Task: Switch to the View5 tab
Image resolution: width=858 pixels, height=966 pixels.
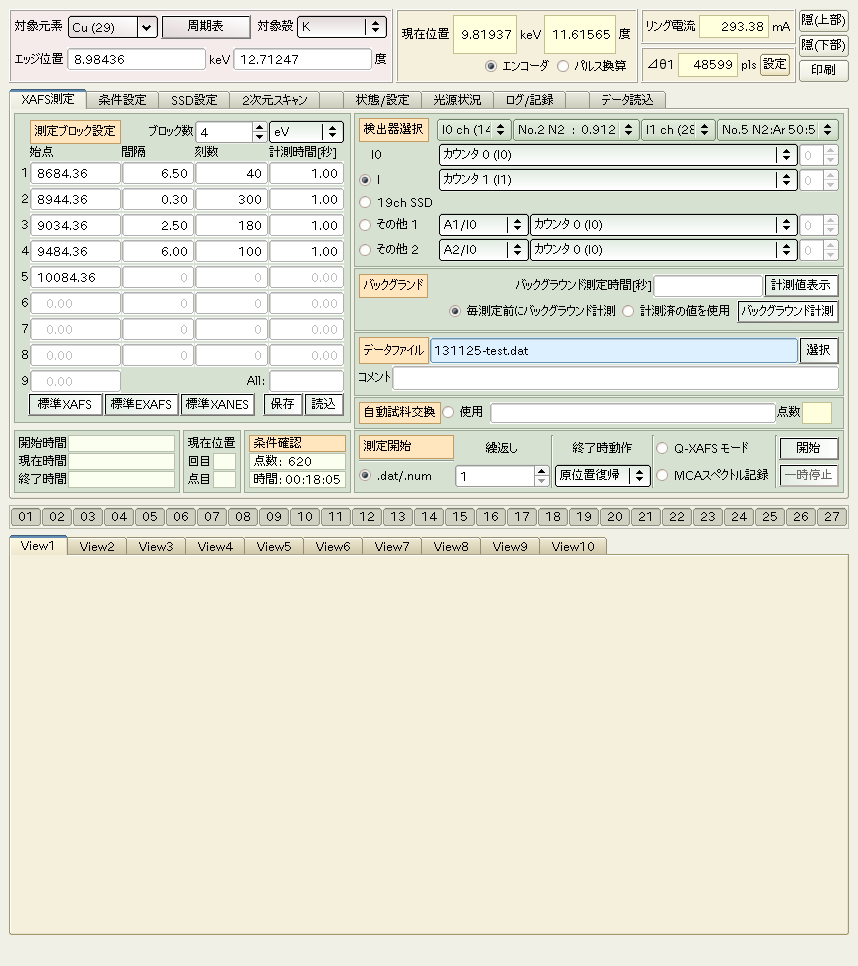Action: [274, 546]
